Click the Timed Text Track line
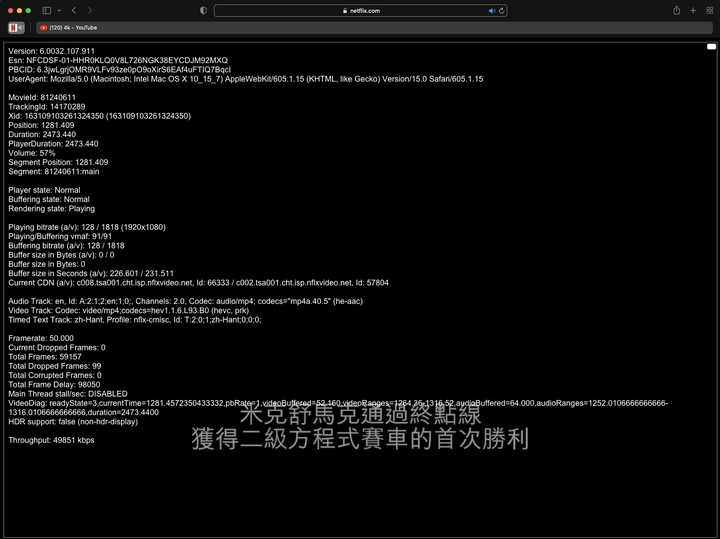720x539 pixels. pyautogui.click(x=135, y=320)
